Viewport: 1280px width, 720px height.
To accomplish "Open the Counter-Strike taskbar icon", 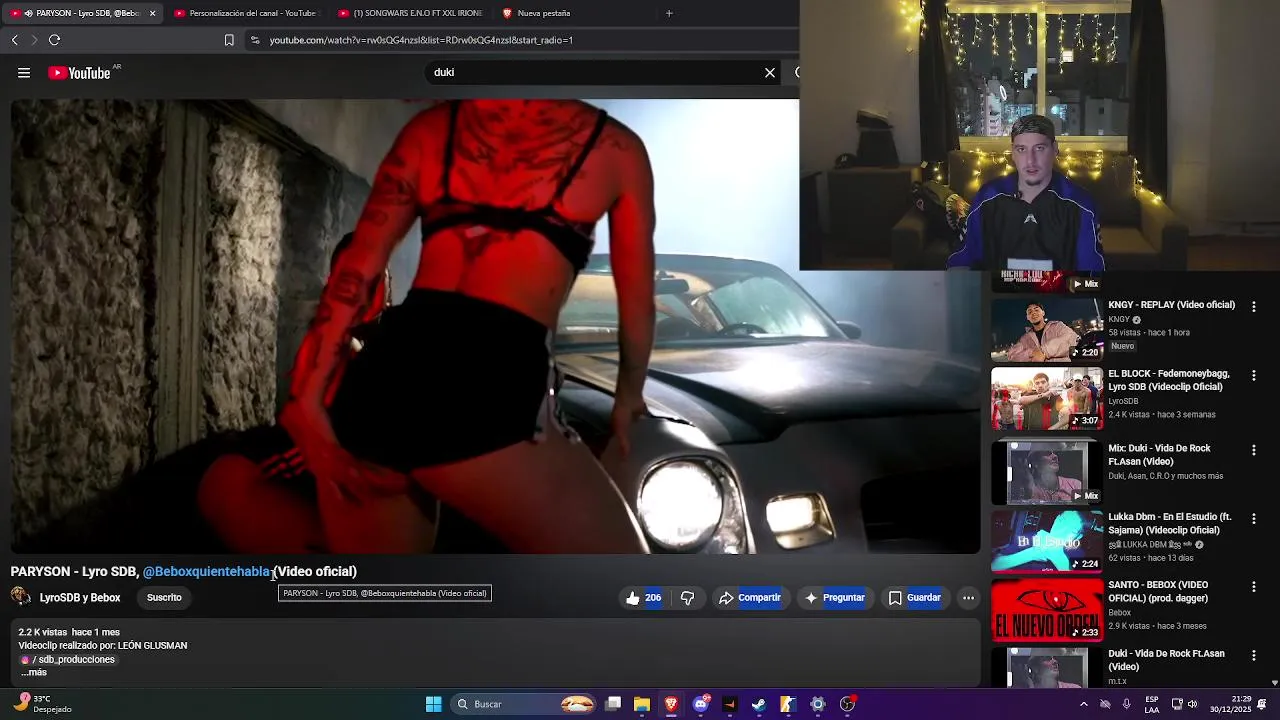I will 788,704.
